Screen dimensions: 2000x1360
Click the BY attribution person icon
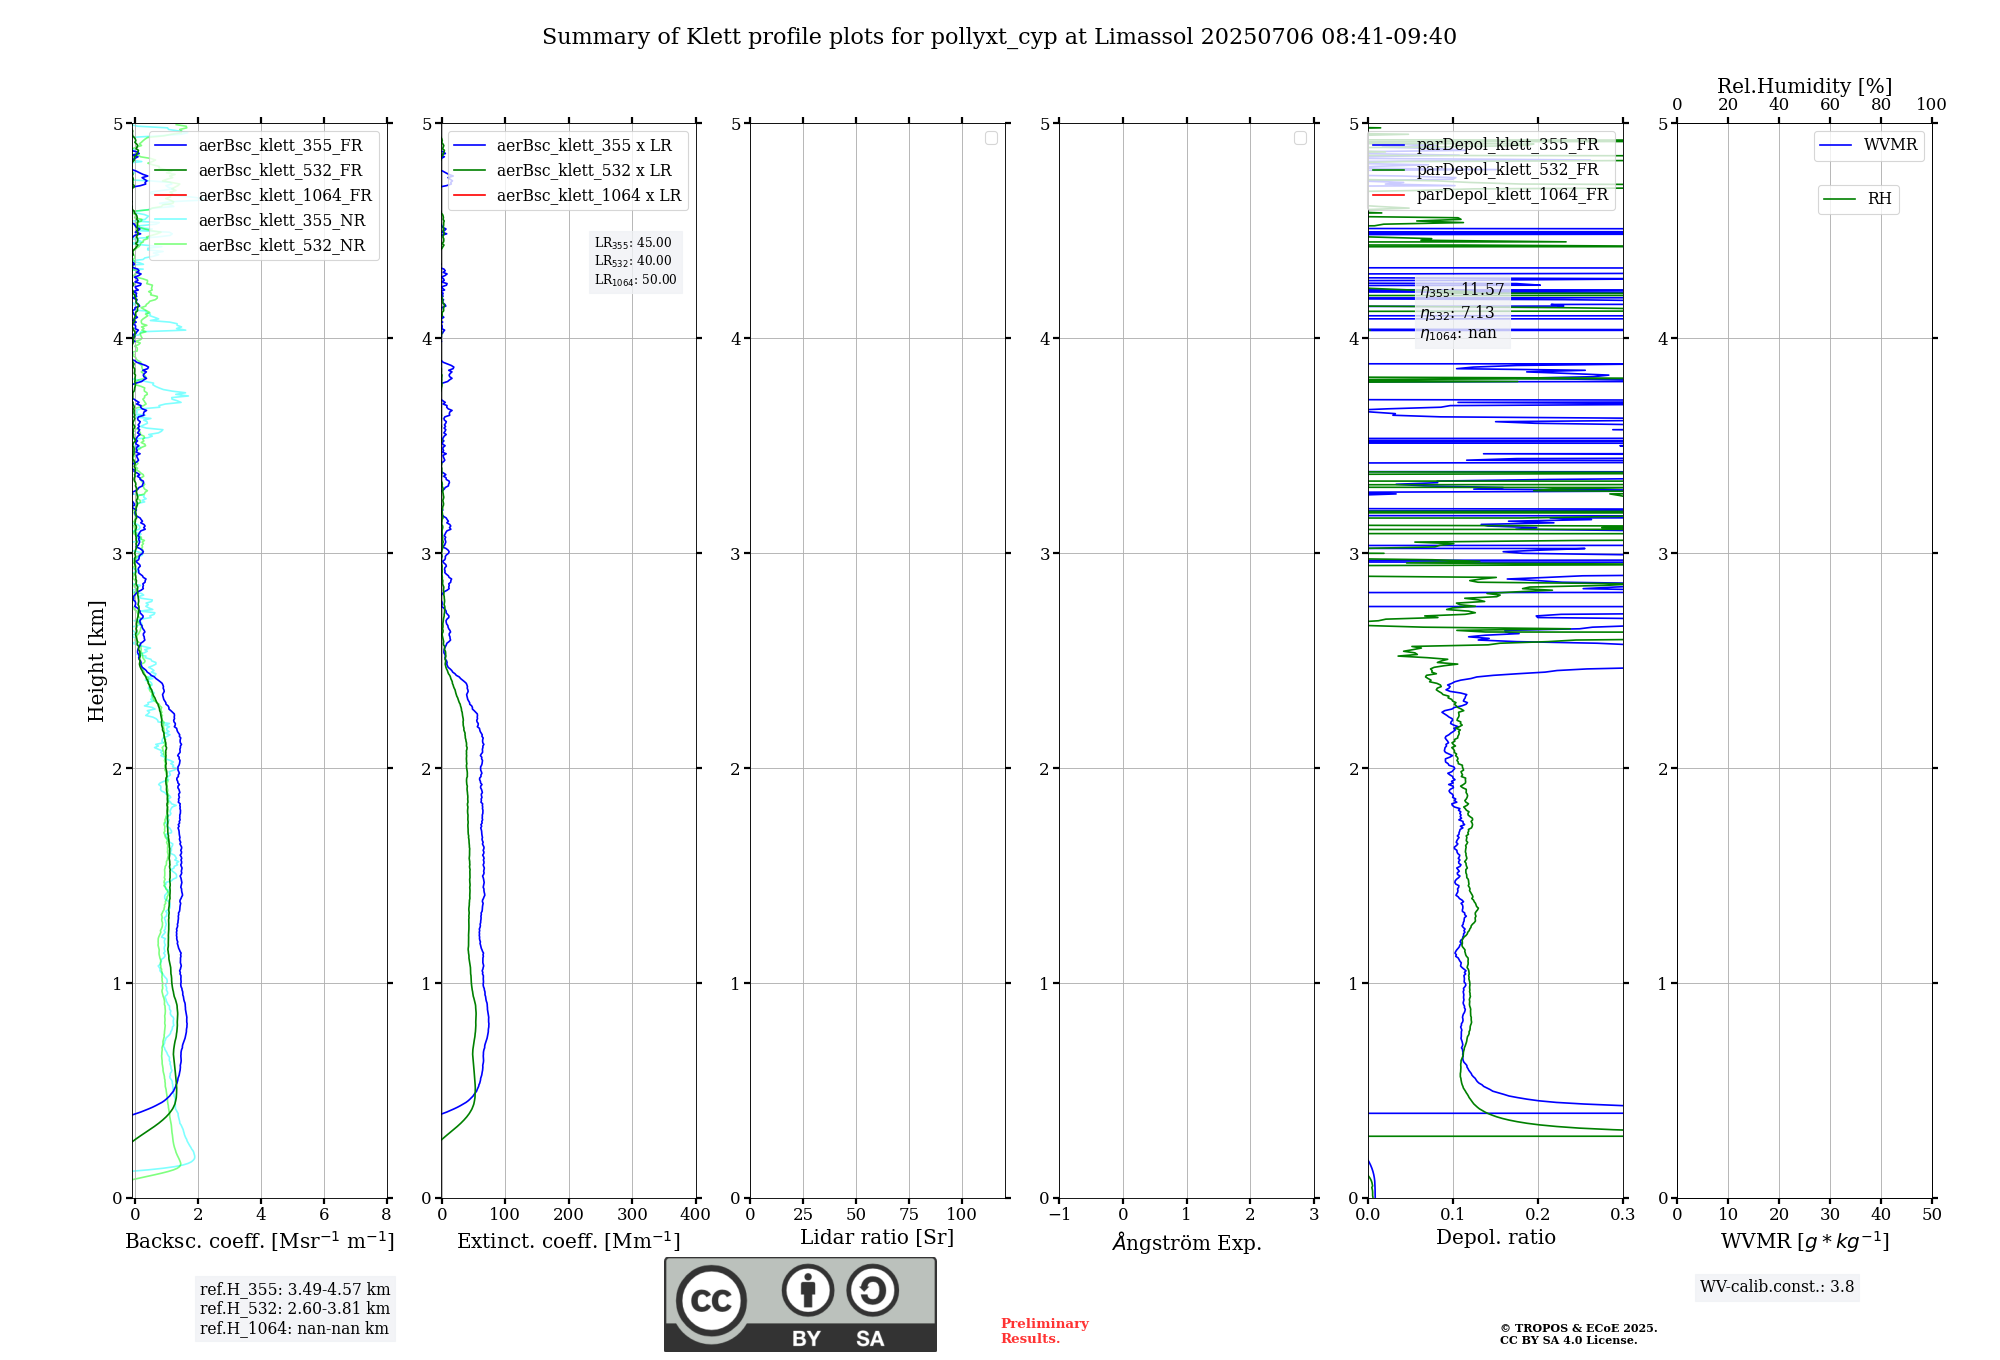pos(808,1290)
